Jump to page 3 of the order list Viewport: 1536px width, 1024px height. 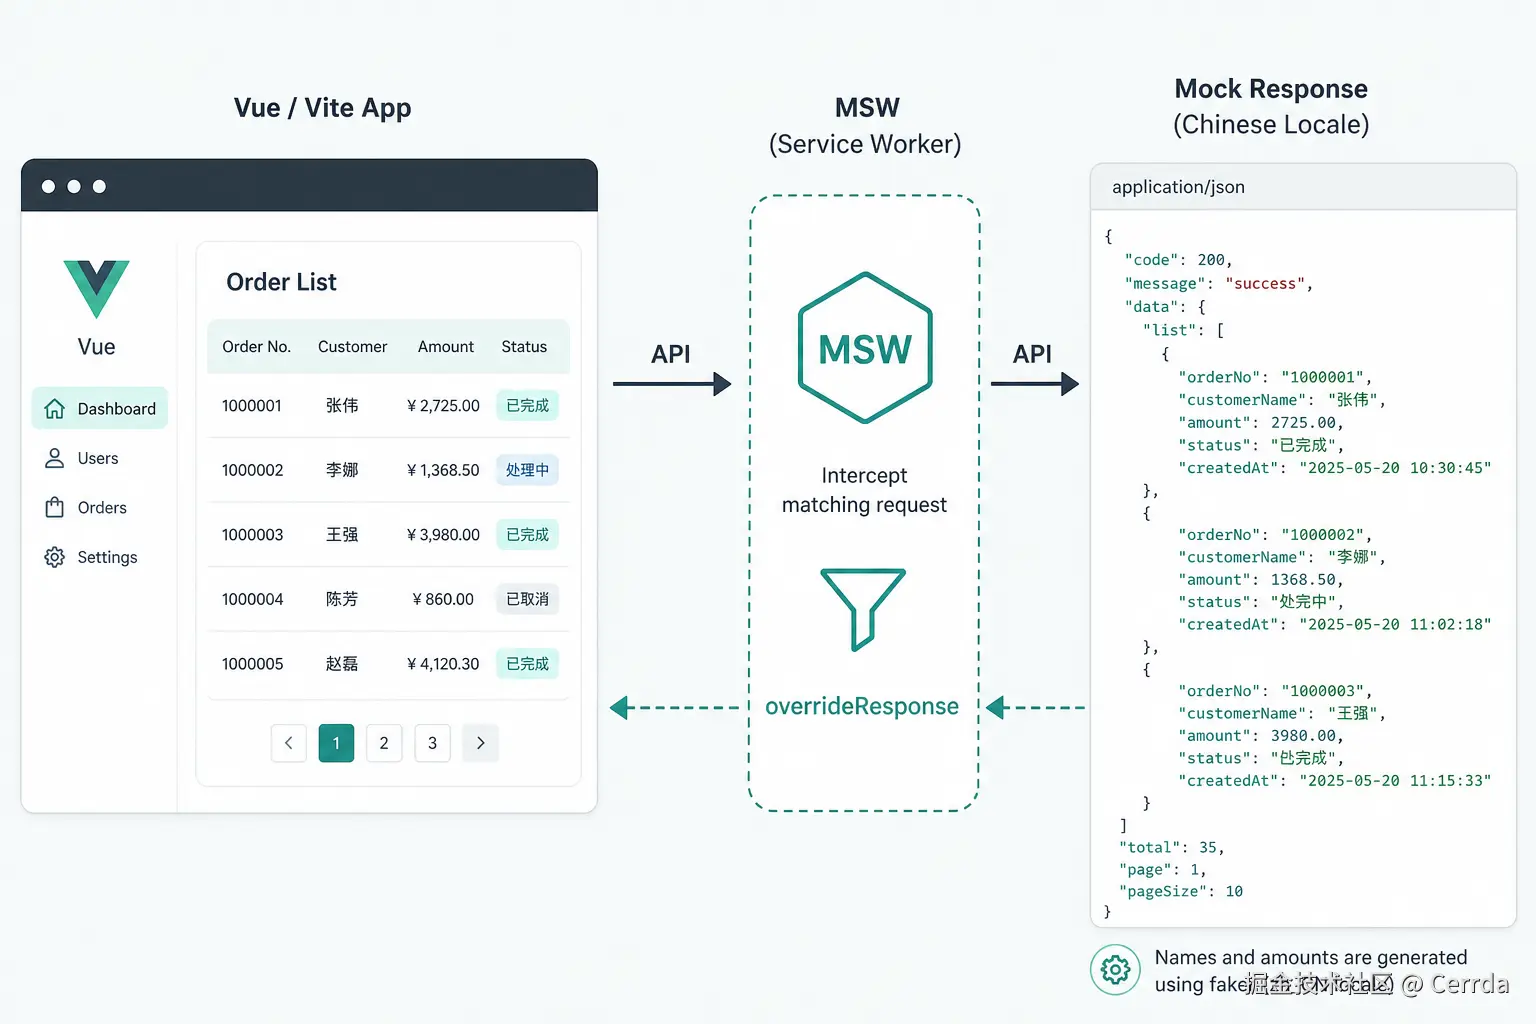pyautogui.click(x=432, y=743)
